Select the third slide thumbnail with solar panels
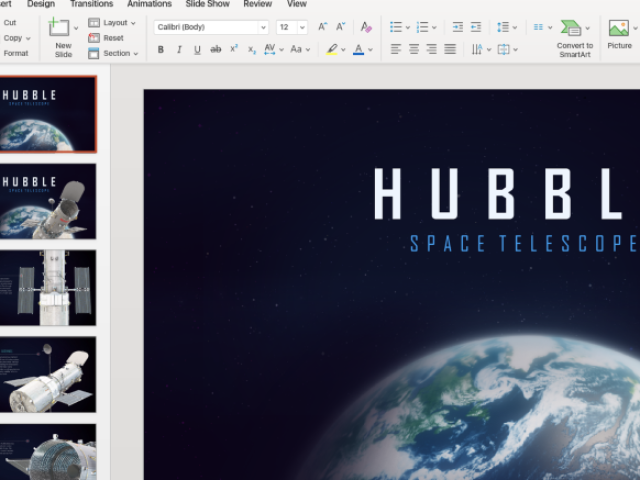 tap(48, 288)
